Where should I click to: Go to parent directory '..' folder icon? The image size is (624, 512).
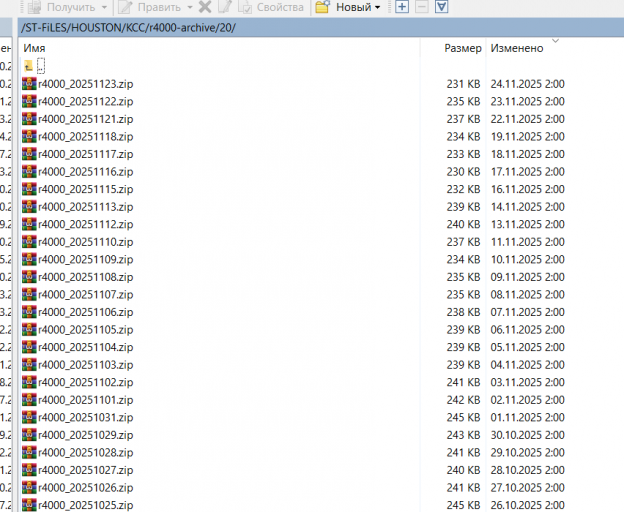29,66
